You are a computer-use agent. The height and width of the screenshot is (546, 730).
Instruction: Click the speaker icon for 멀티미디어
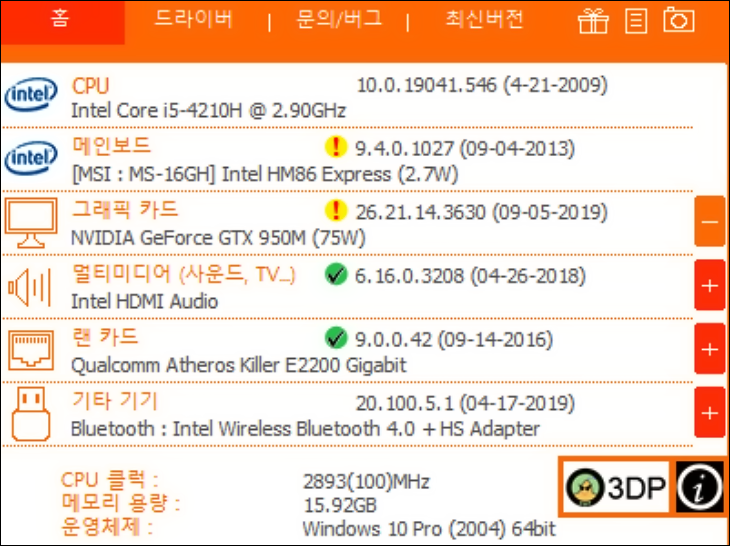[29, 286]
